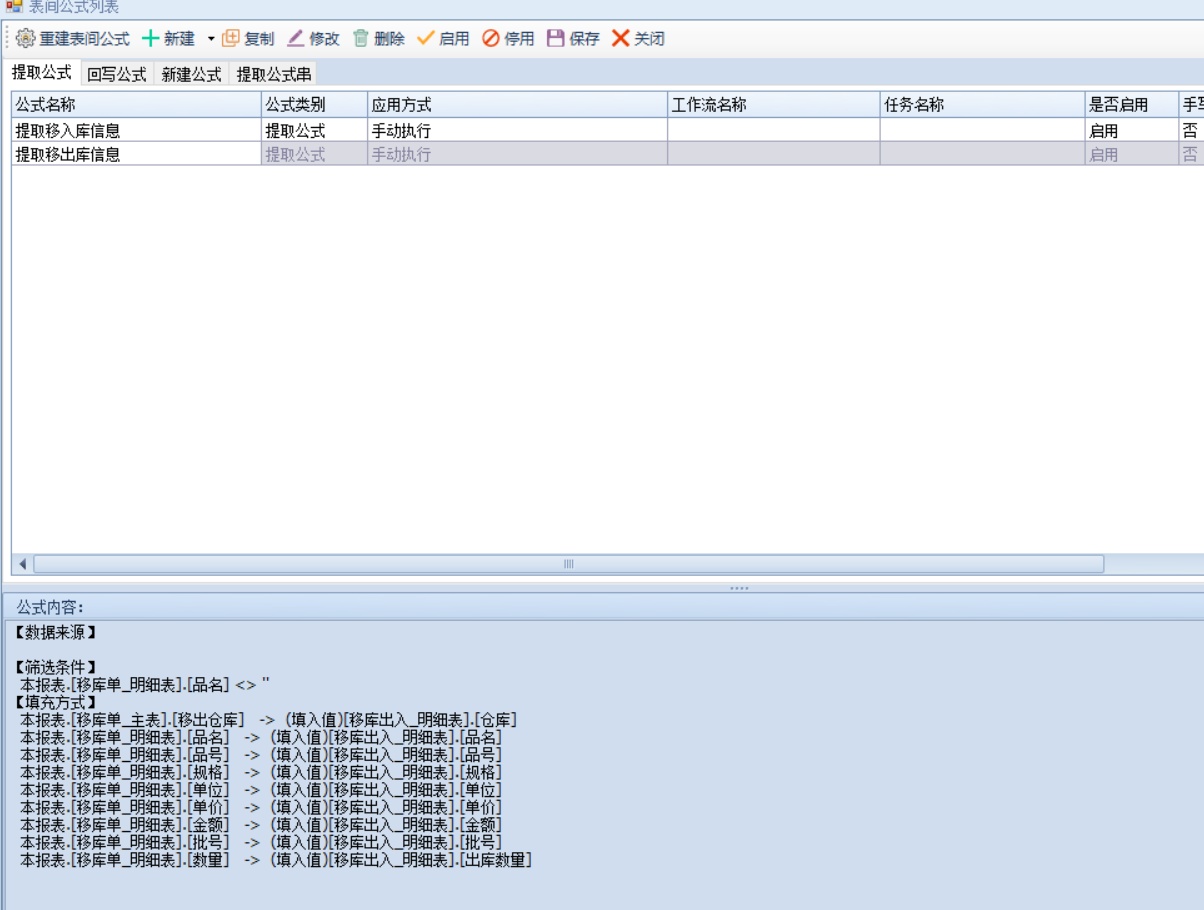The width and height of the screenshot is (1204, 910).
Task: Click the 修改 pencil icon
Action: point(296,39)
